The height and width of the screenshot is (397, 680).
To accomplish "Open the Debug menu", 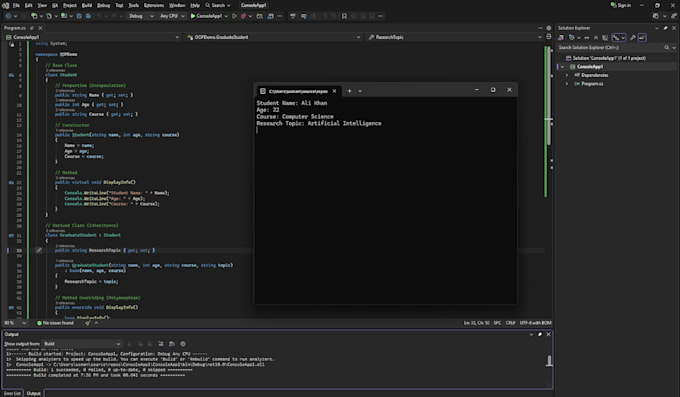I will (x=103, y=5).
